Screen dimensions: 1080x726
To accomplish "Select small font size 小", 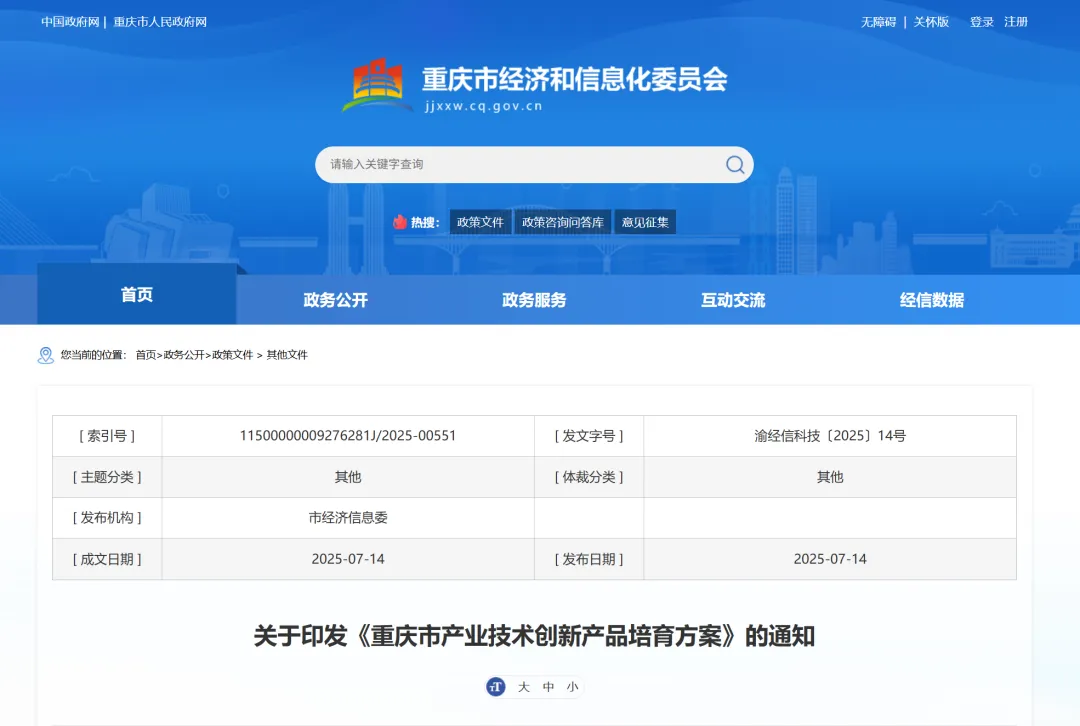I will click(572, 687).
